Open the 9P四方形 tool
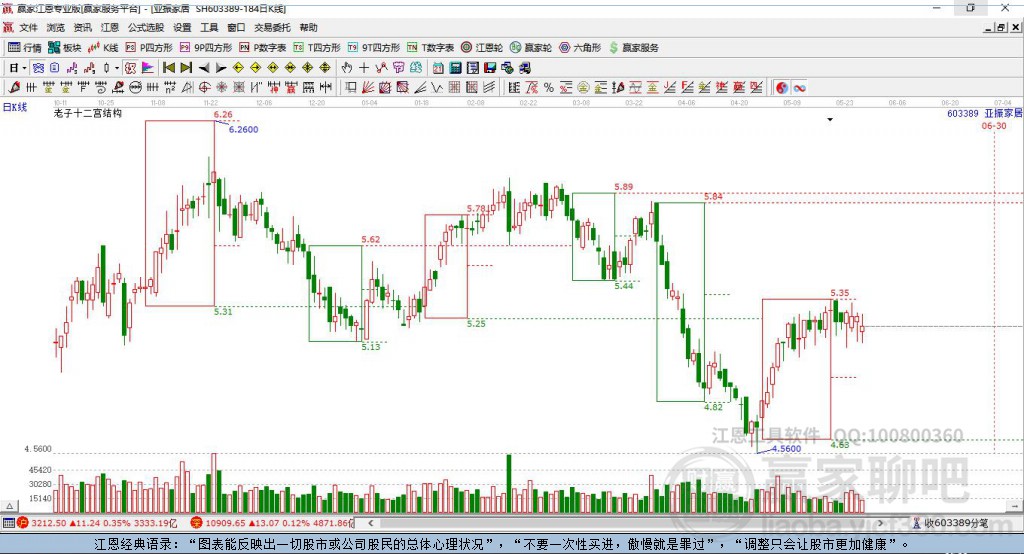1024x554 pixels. tap(206, 48)
